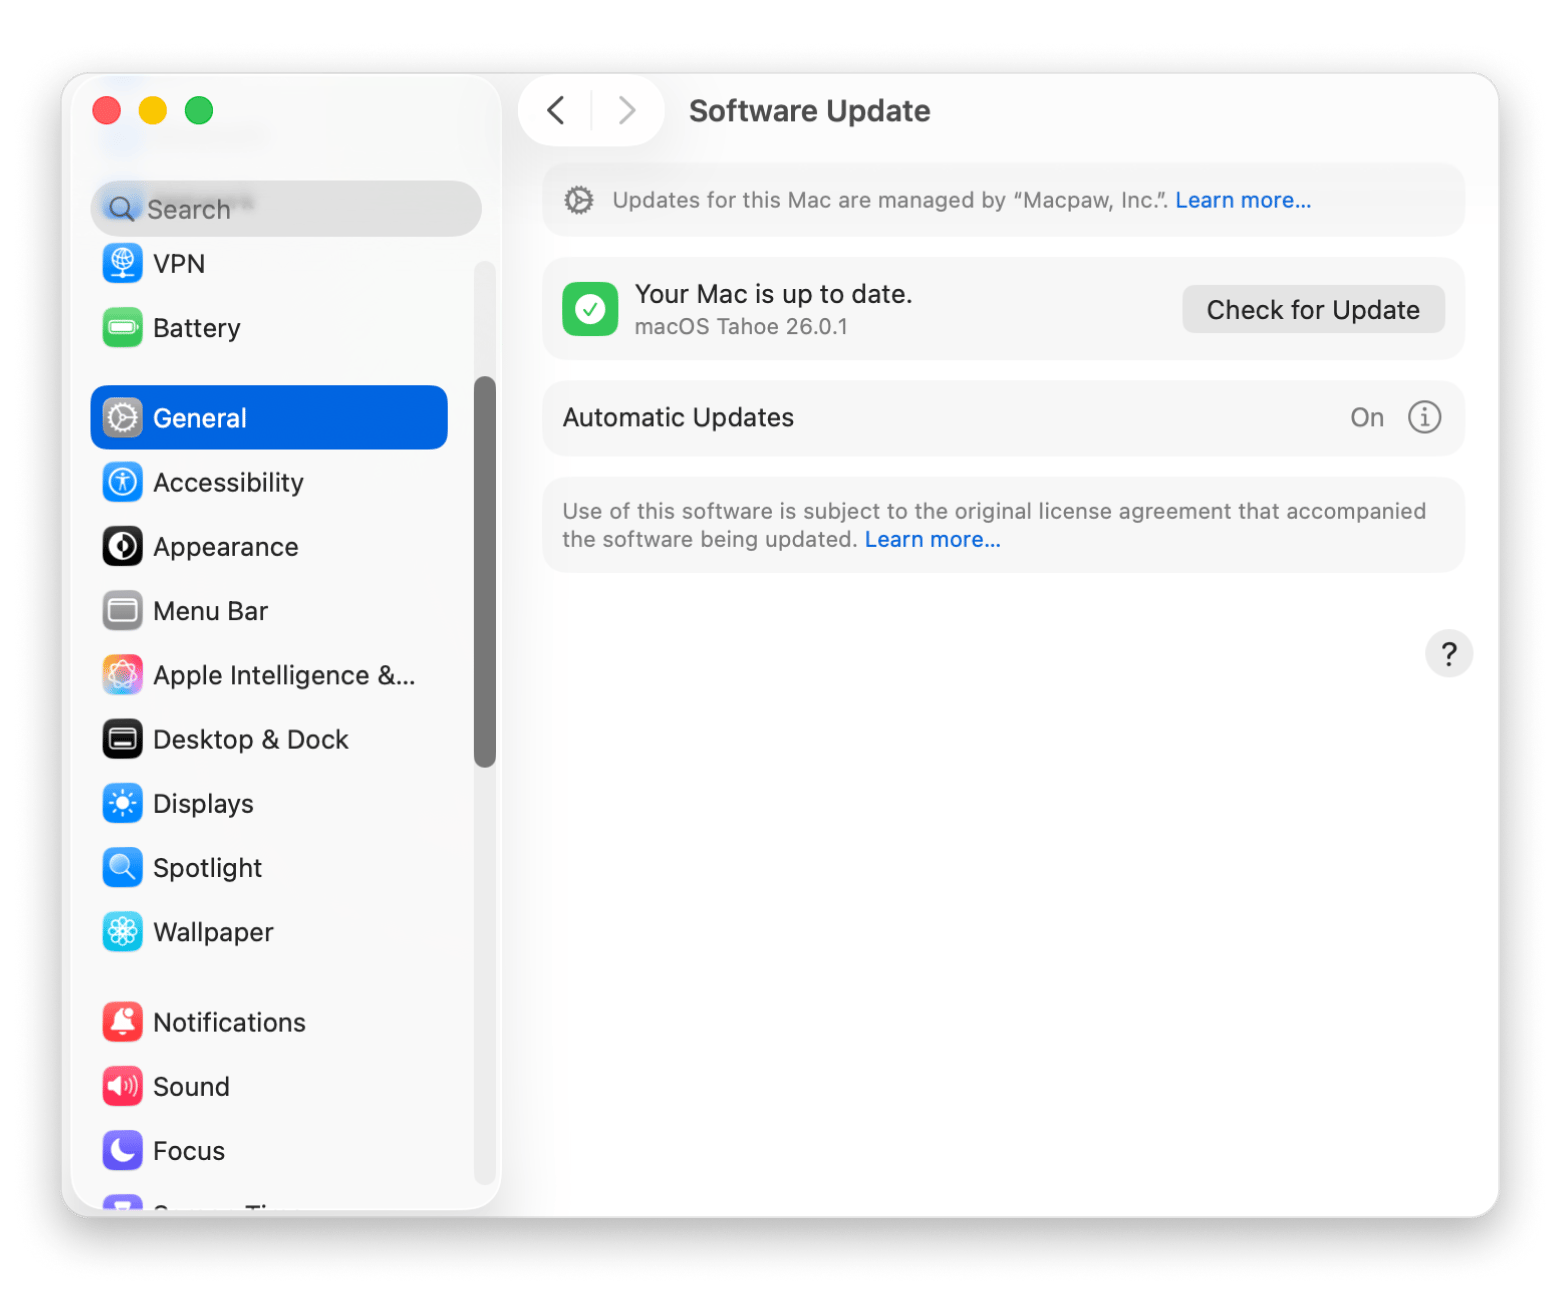
Task: Open Sound settings
Action: (x=191, y=1086)
